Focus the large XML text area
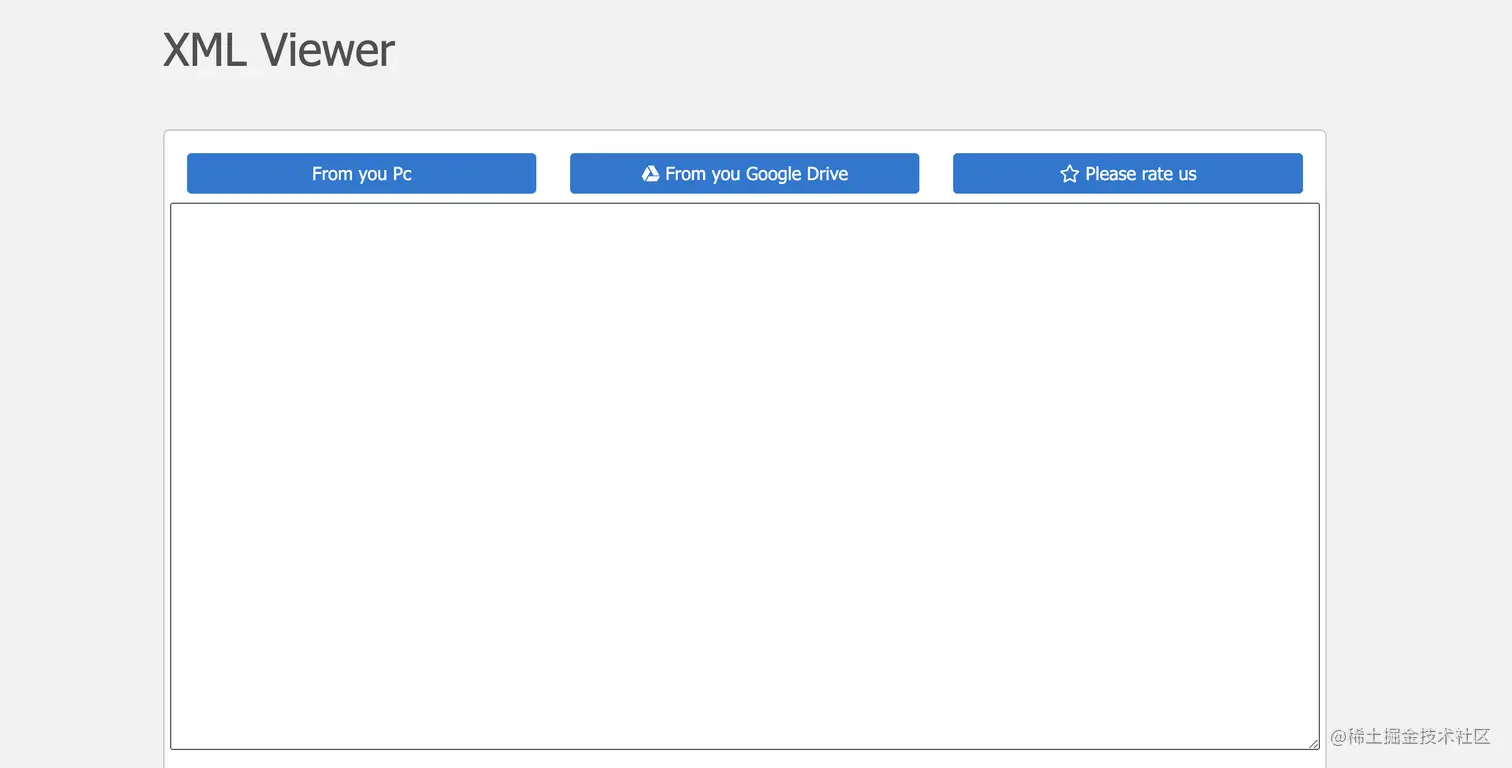1512x768 pixels. pos(744,476)
